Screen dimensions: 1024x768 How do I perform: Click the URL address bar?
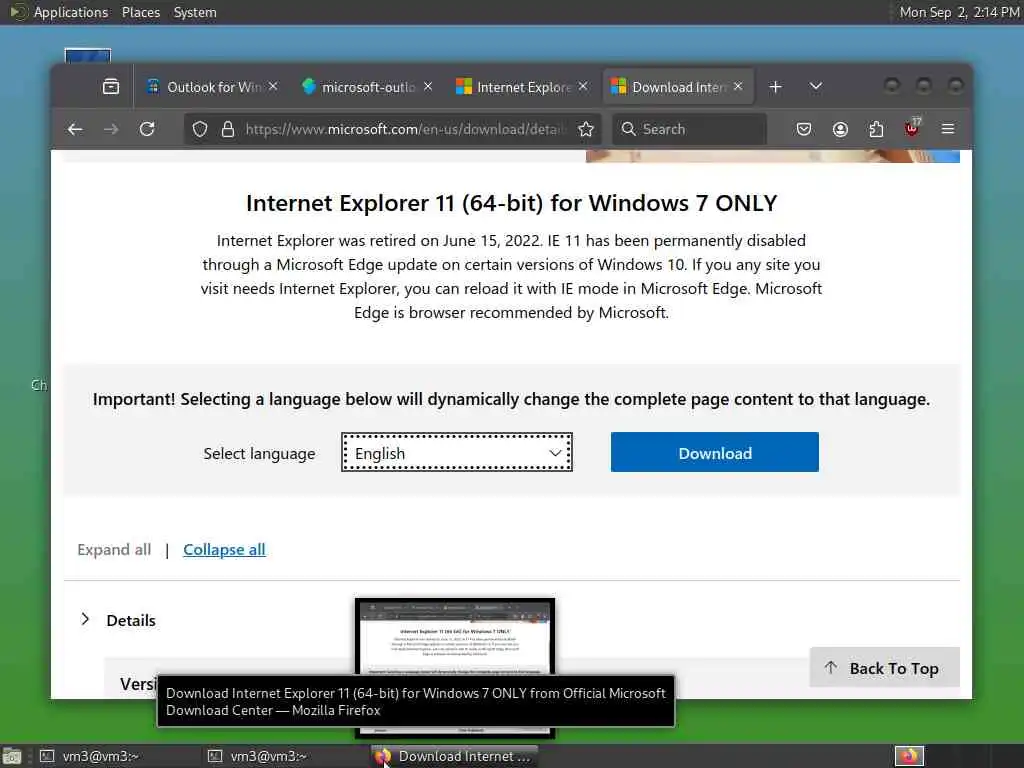click(405, 129)
